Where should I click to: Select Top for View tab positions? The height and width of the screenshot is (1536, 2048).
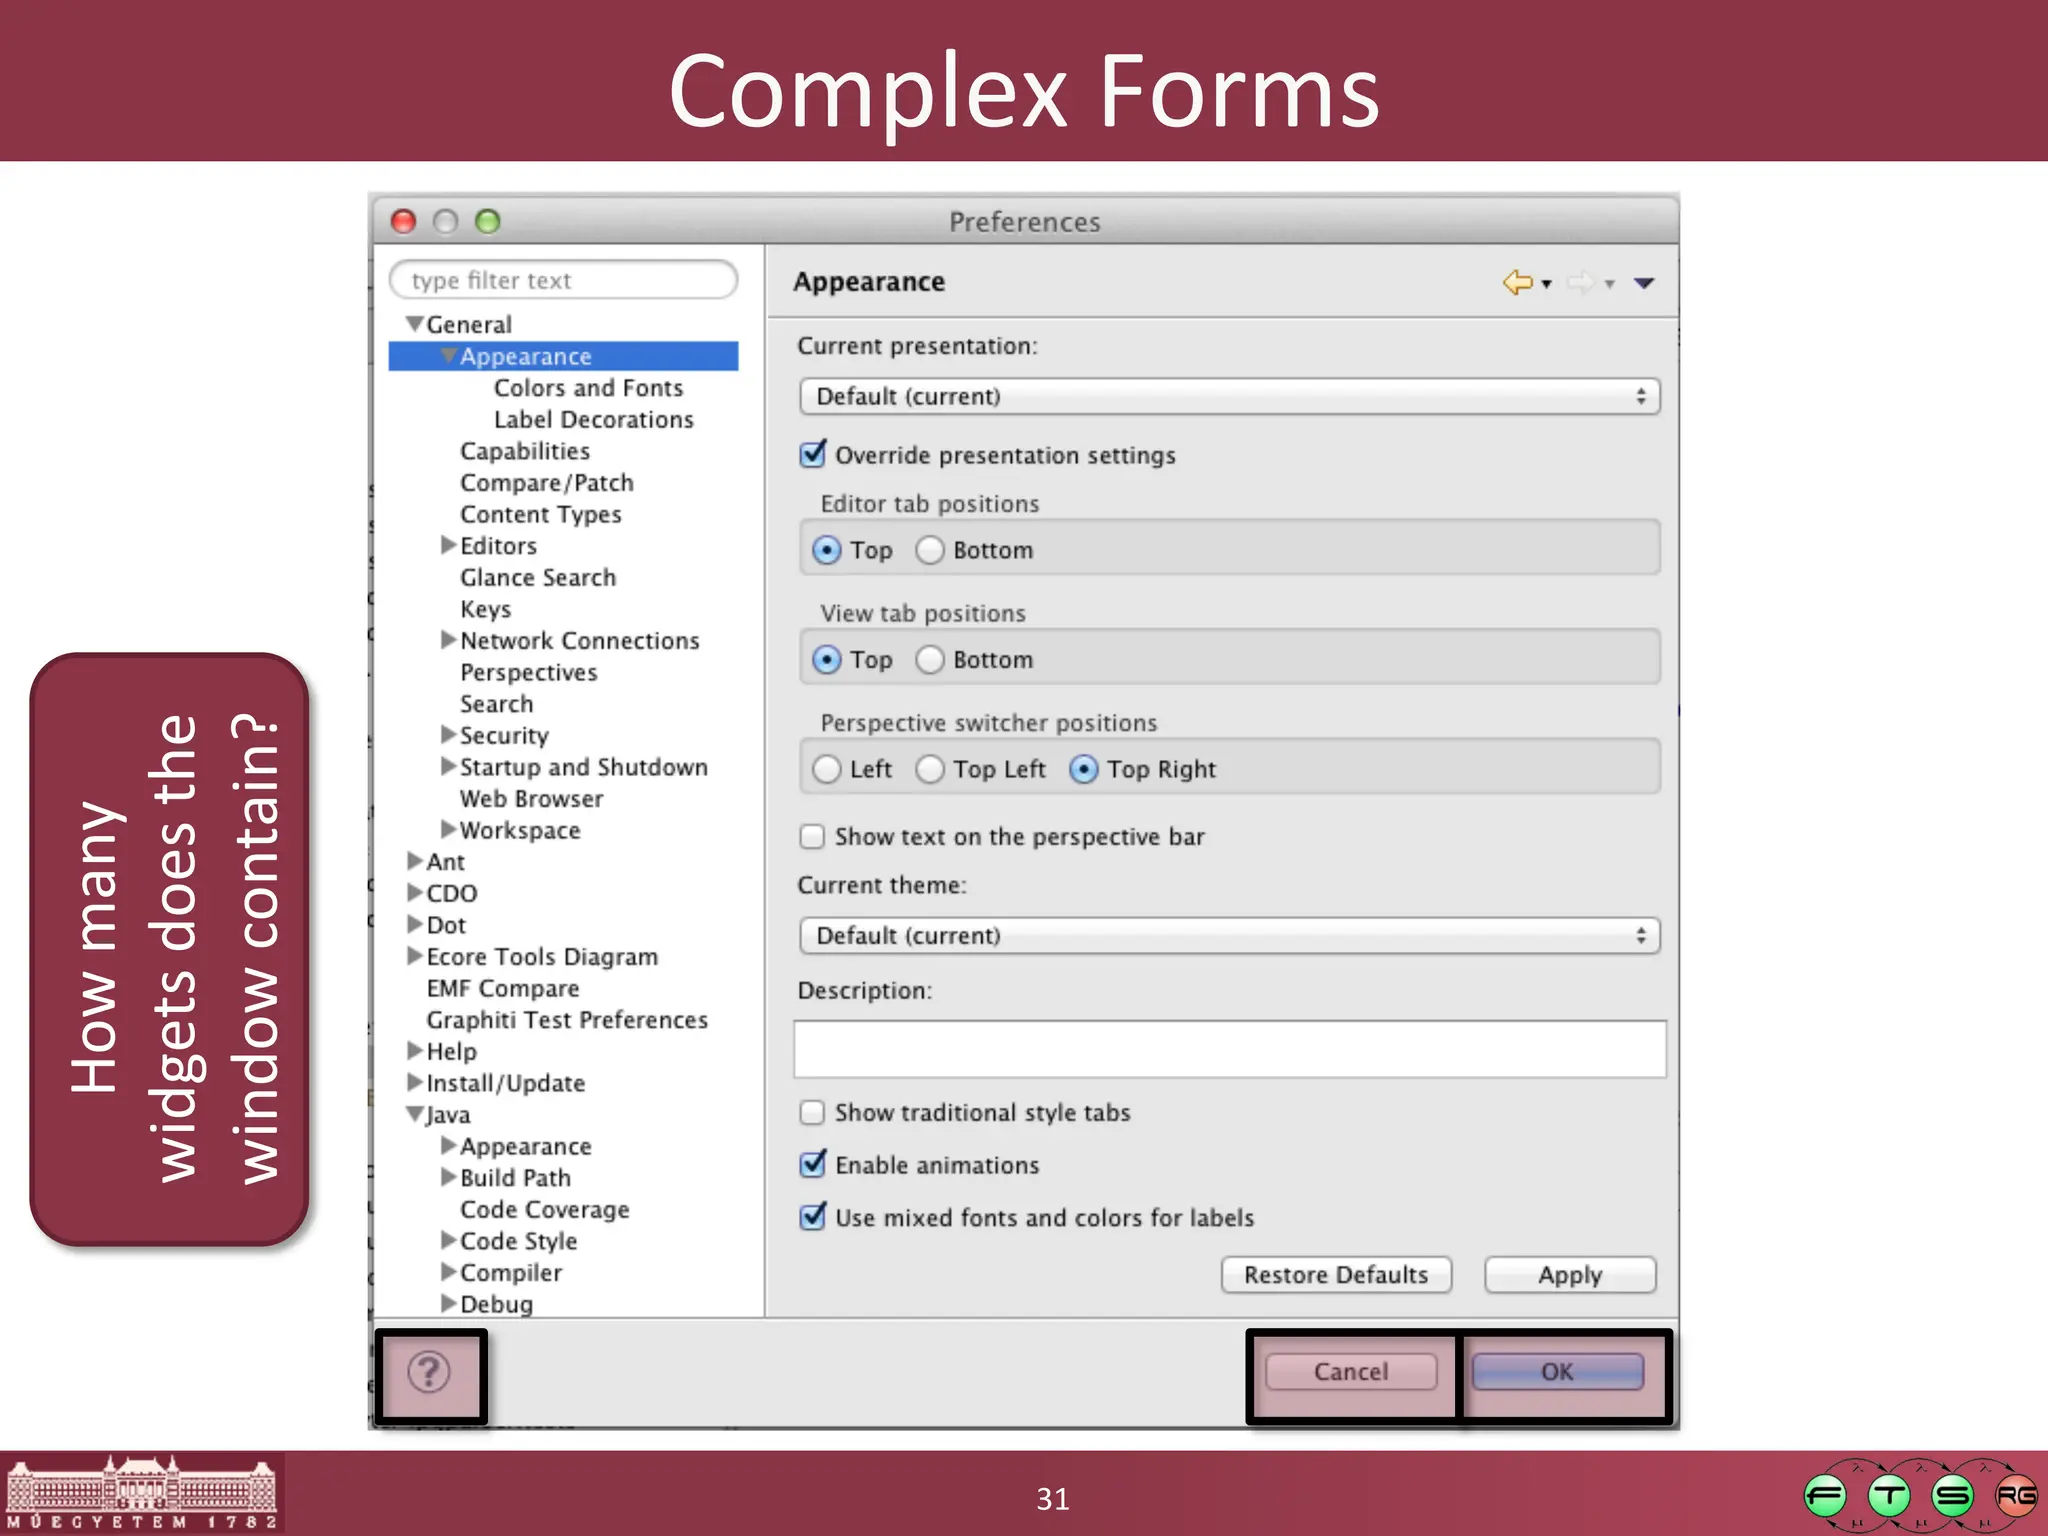(x=826, y=660)
